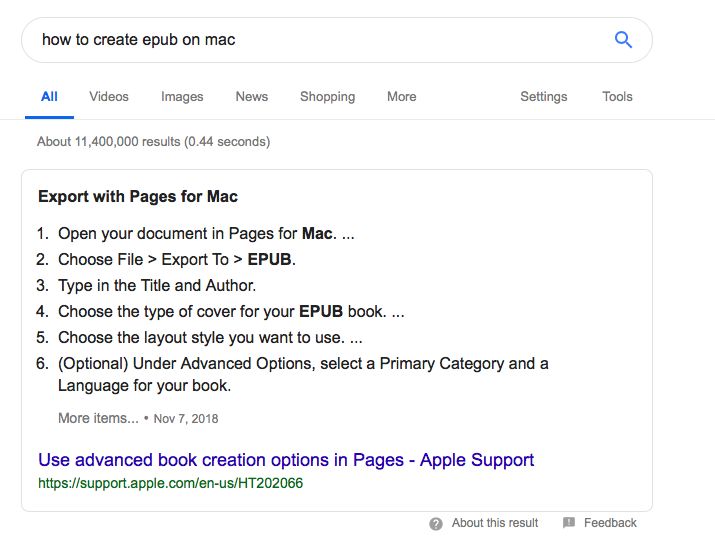Click the 'About this result' text
The image size is (715, 552).
[495, 523]
